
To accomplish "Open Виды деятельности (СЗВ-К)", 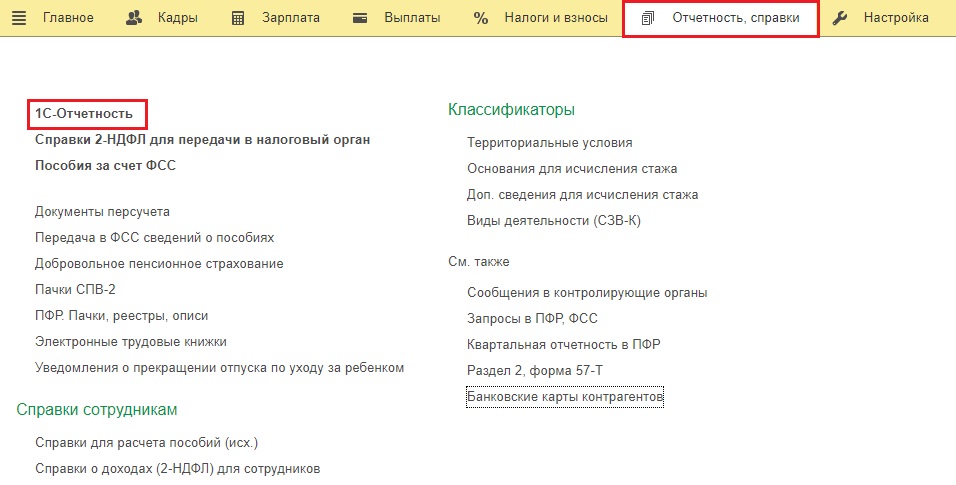I will [554, 221].
